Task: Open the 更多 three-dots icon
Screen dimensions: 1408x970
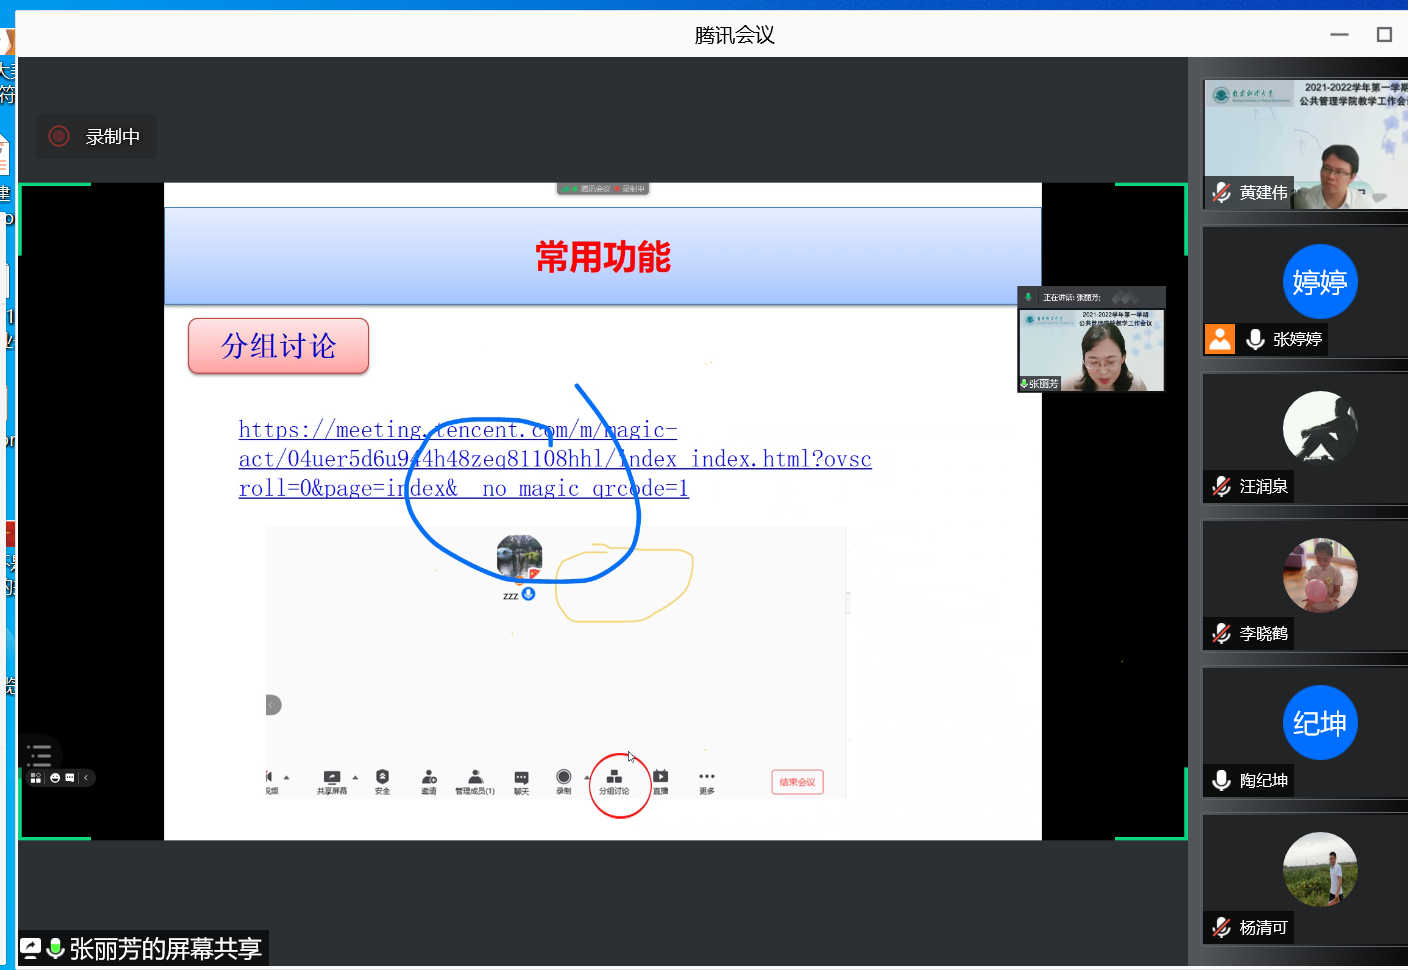Action: click(x=707, y=777)
